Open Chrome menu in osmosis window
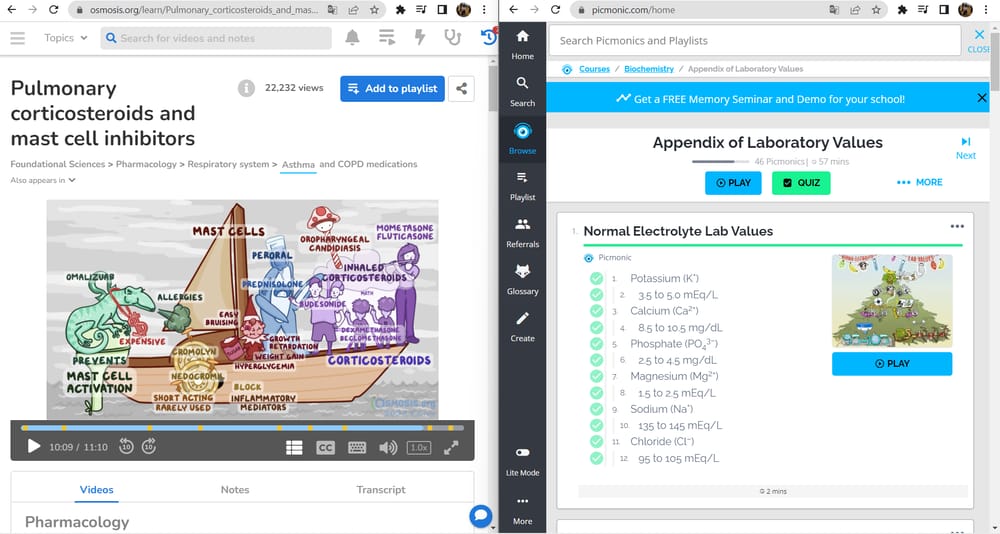This screenshot has width=1000, height=534. [x=484, y=10]
